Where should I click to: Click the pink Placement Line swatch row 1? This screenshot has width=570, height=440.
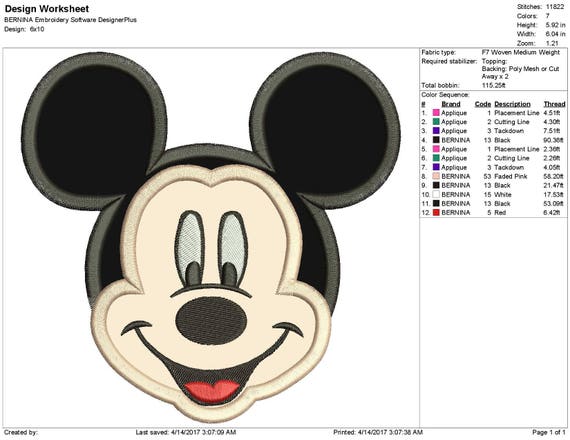point(436,113)
